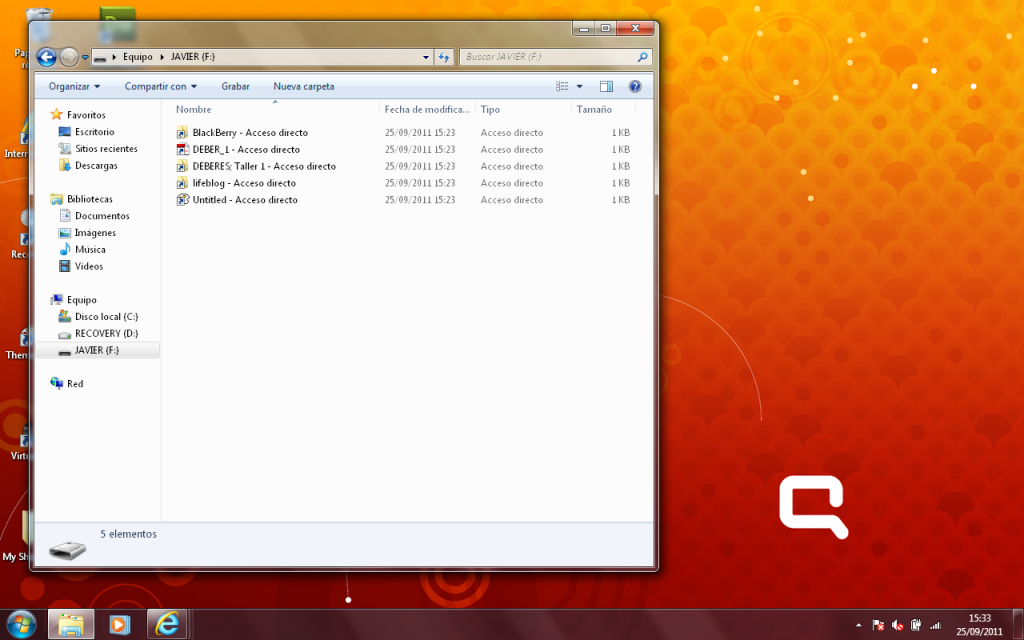Image resolution: width=1024 pixels, height=640 pixels.
Task: Open view options dropdown arrow
Action: pyautogui.click(x=579, y=86)
